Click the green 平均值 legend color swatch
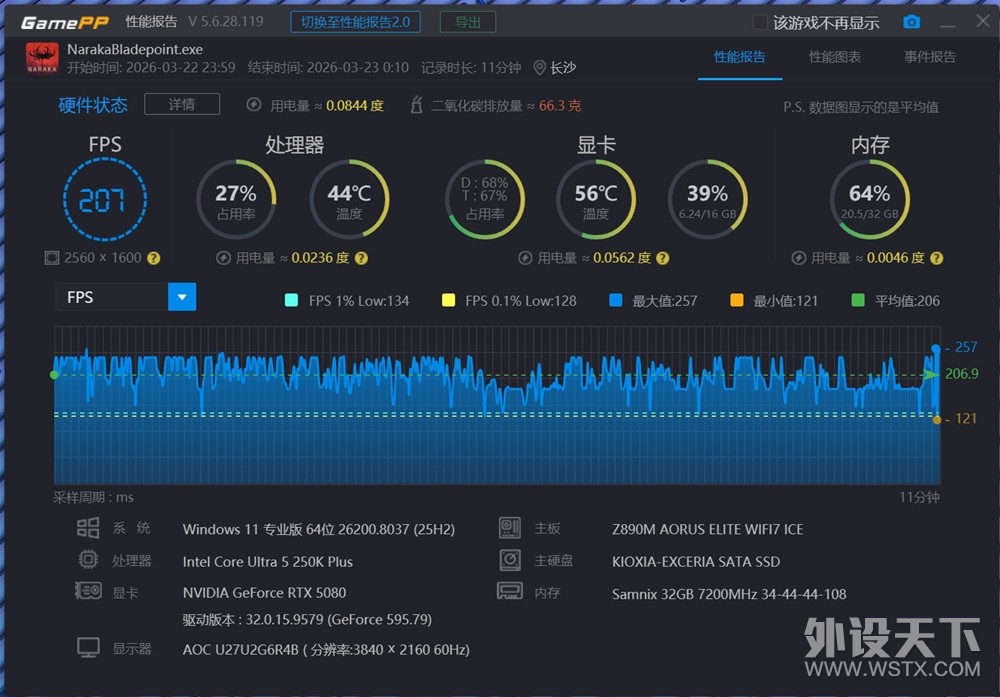This screenshot has width=1000, height=697. click(857, 300)
